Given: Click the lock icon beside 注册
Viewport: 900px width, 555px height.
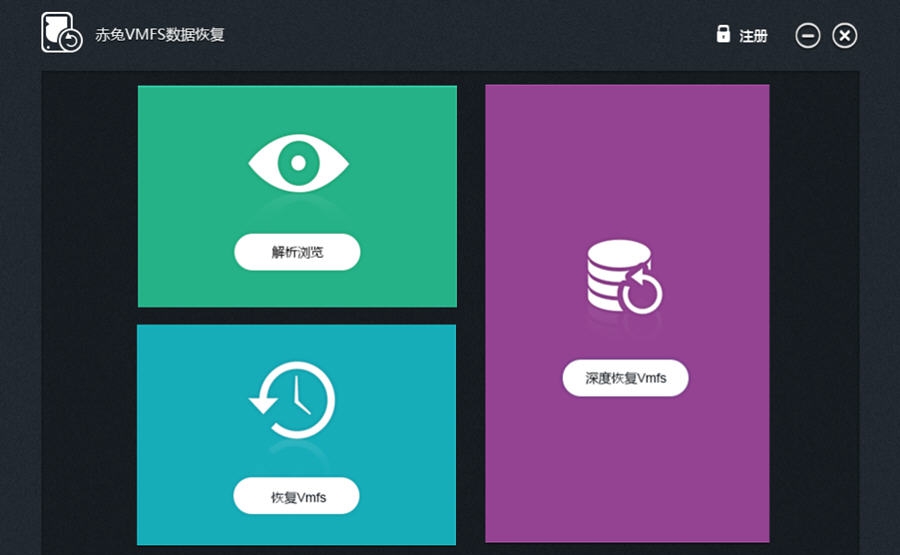Looking at the screenshot, I should pyautogui.click(x=723, y=34).
